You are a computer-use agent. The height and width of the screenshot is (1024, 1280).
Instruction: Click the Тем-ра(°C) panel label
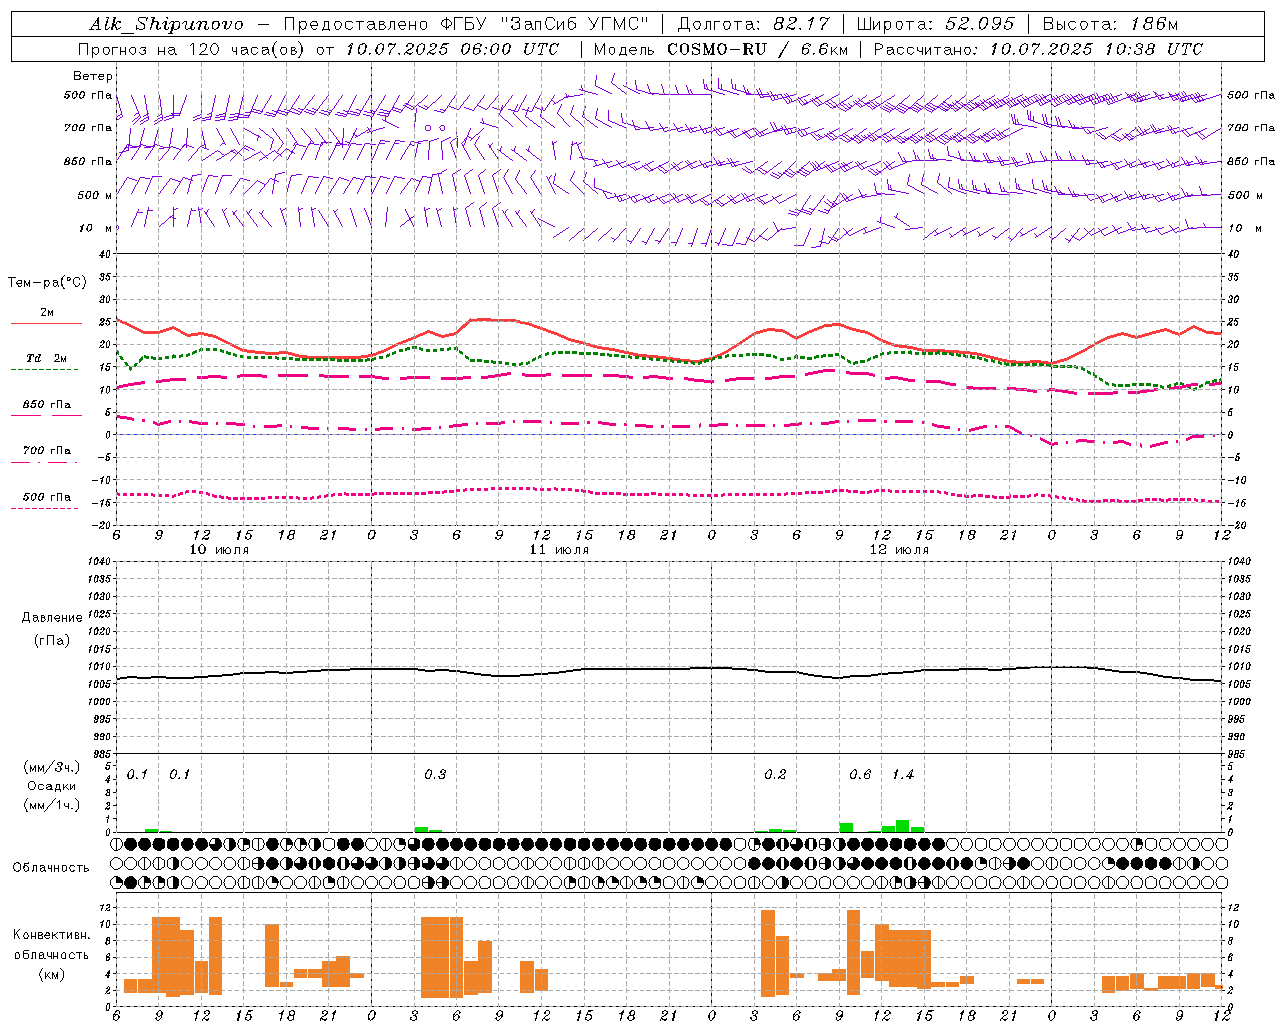click(47, 283)
